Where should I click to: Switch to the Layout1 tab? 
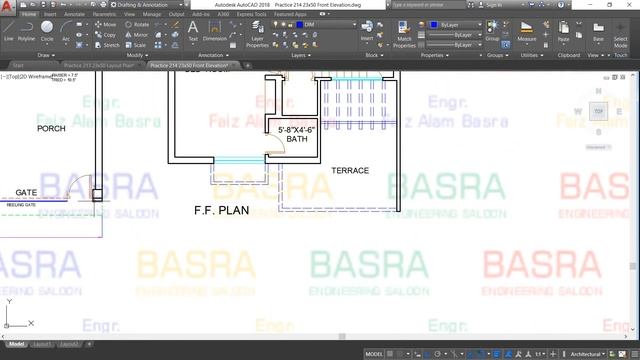[x=42, y=344]
